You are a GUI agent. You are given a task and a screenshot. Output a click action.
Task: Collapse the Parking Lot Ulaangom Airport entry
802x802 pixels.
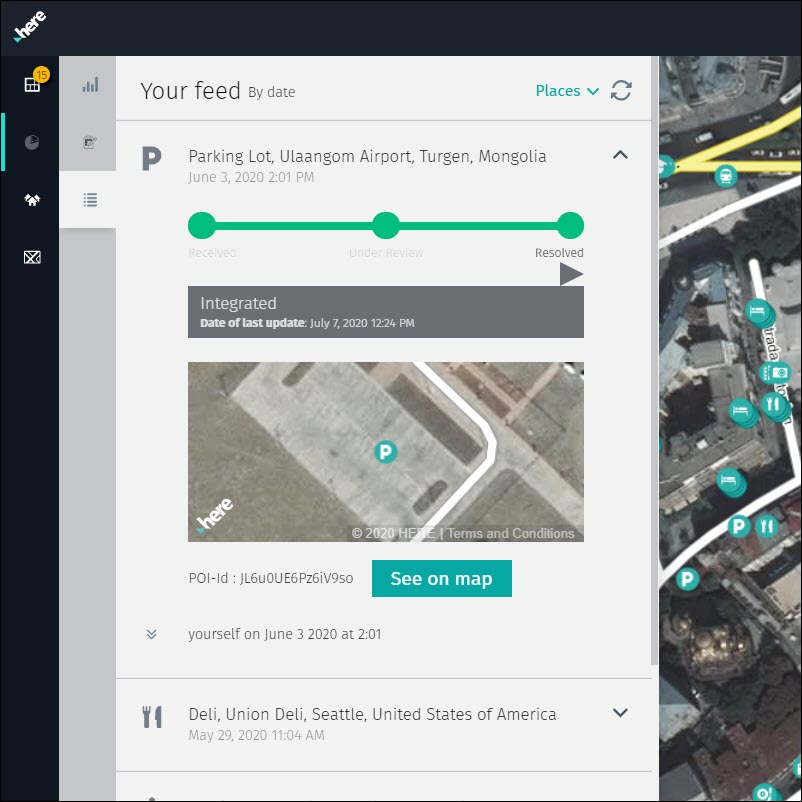[x=620, y=154]
